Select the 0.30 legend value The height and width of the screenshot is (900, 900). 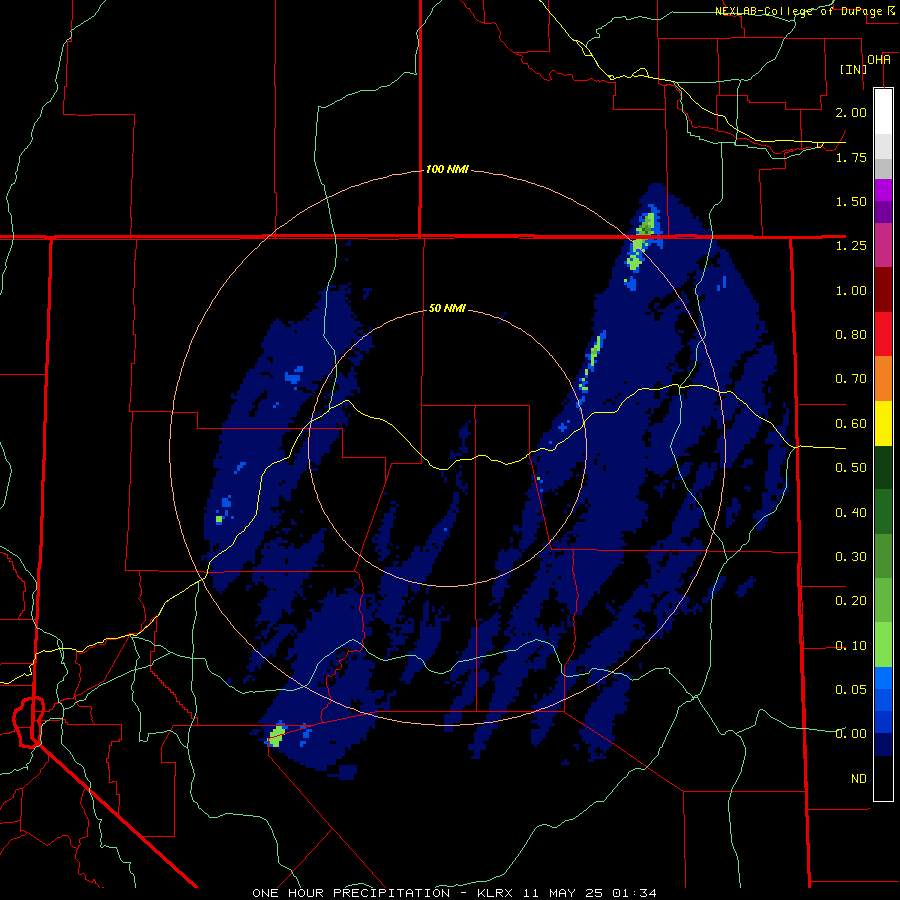tap(851, 557)
